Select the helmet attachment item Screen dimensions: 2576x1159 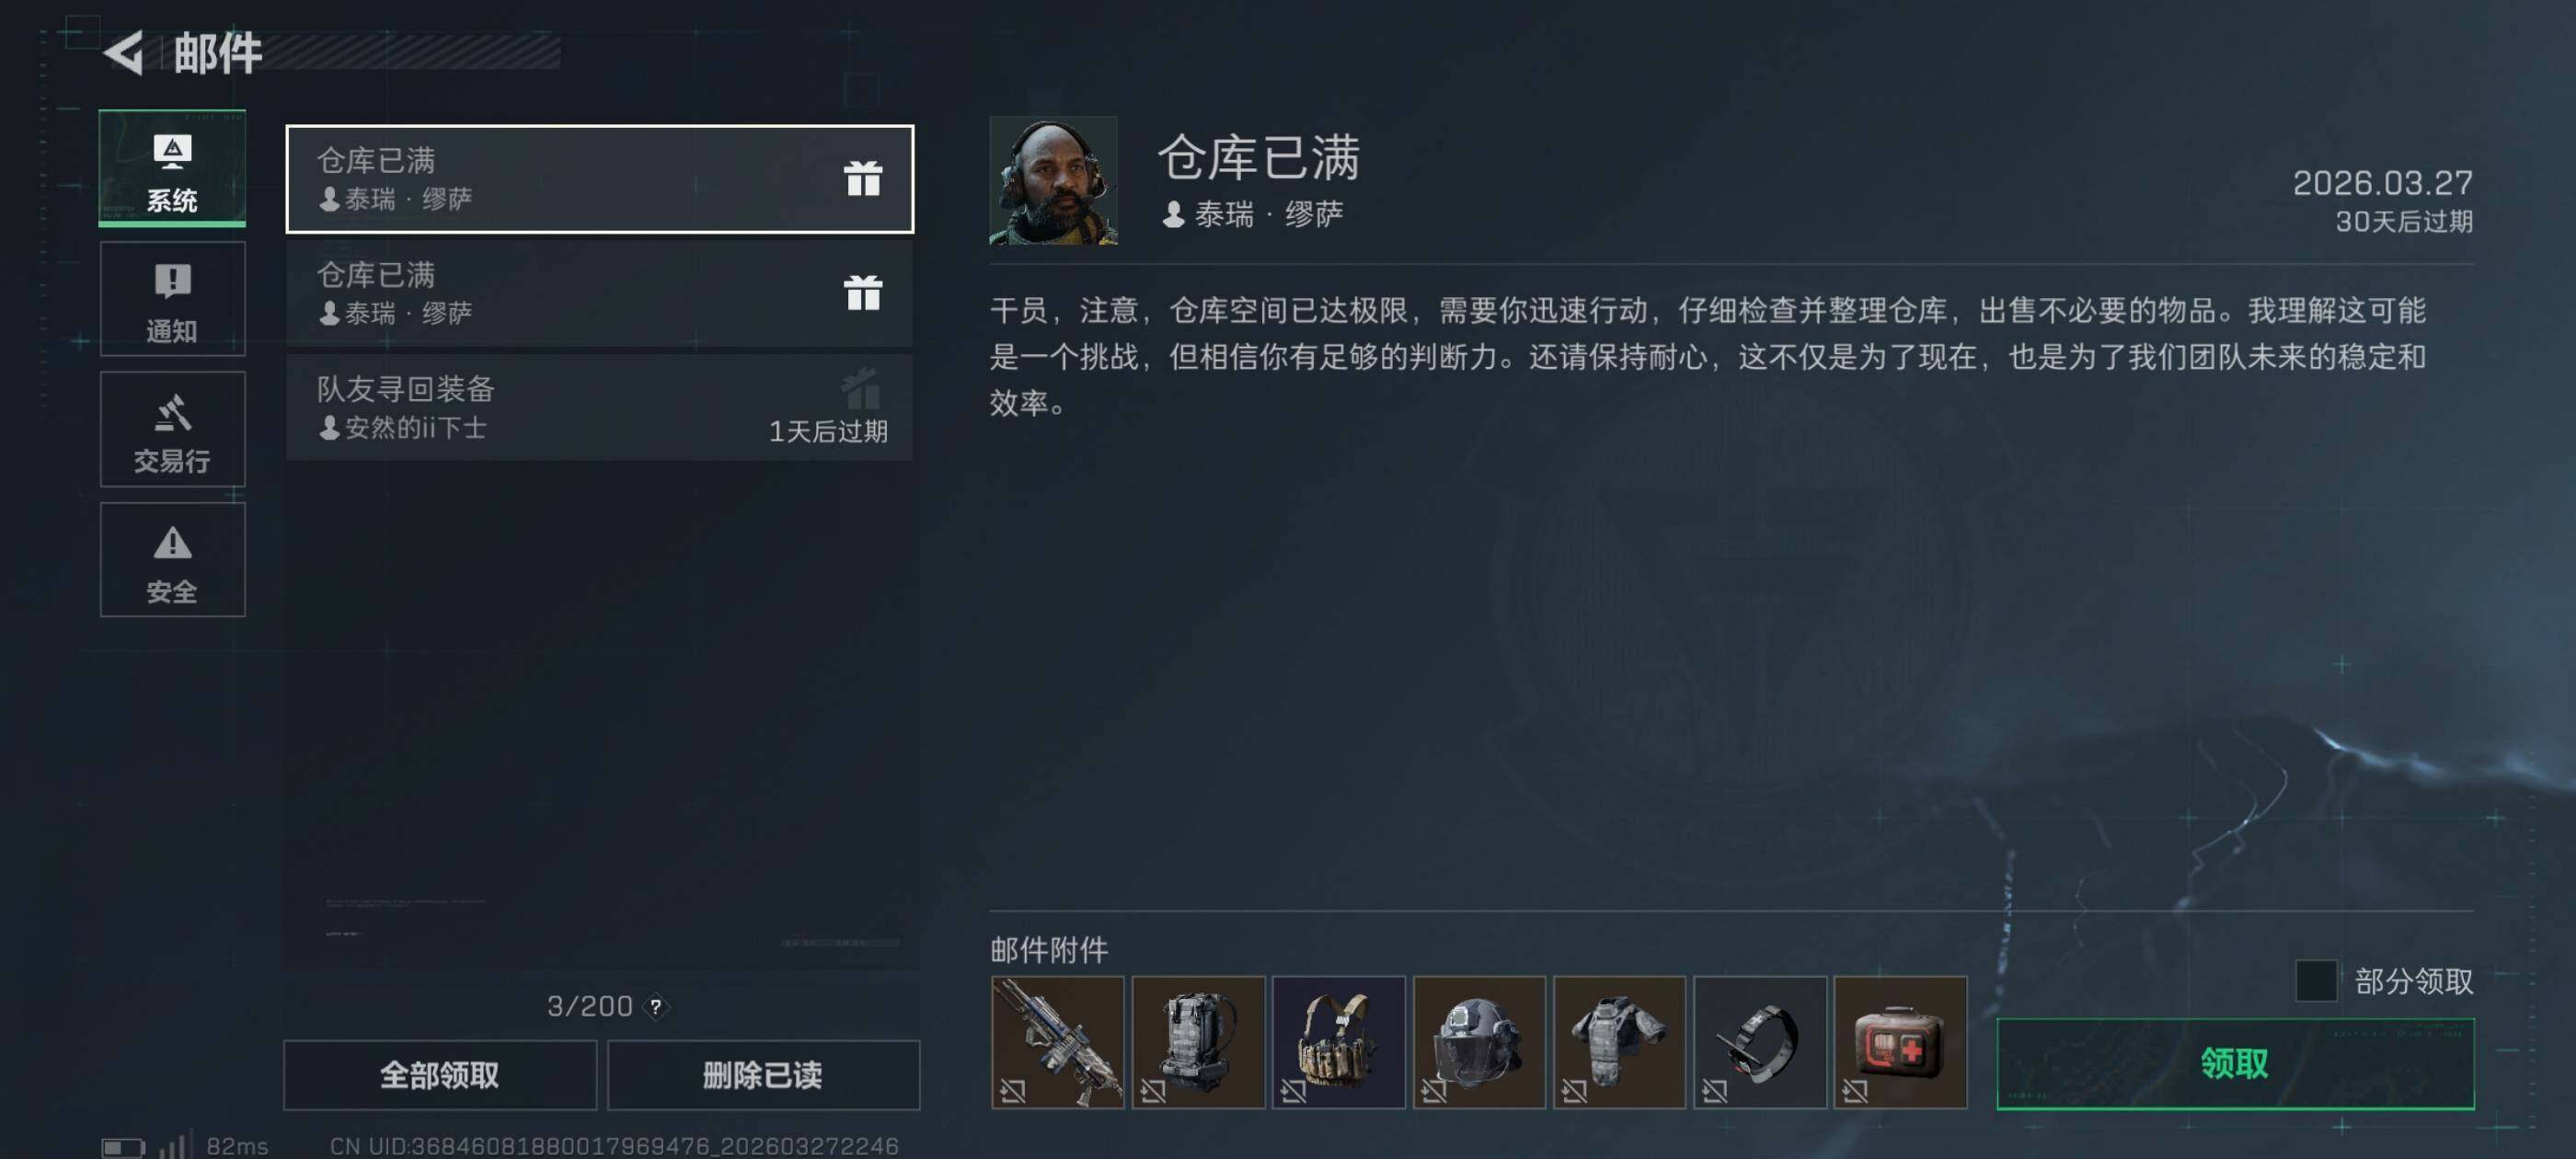(1479, 1042)
